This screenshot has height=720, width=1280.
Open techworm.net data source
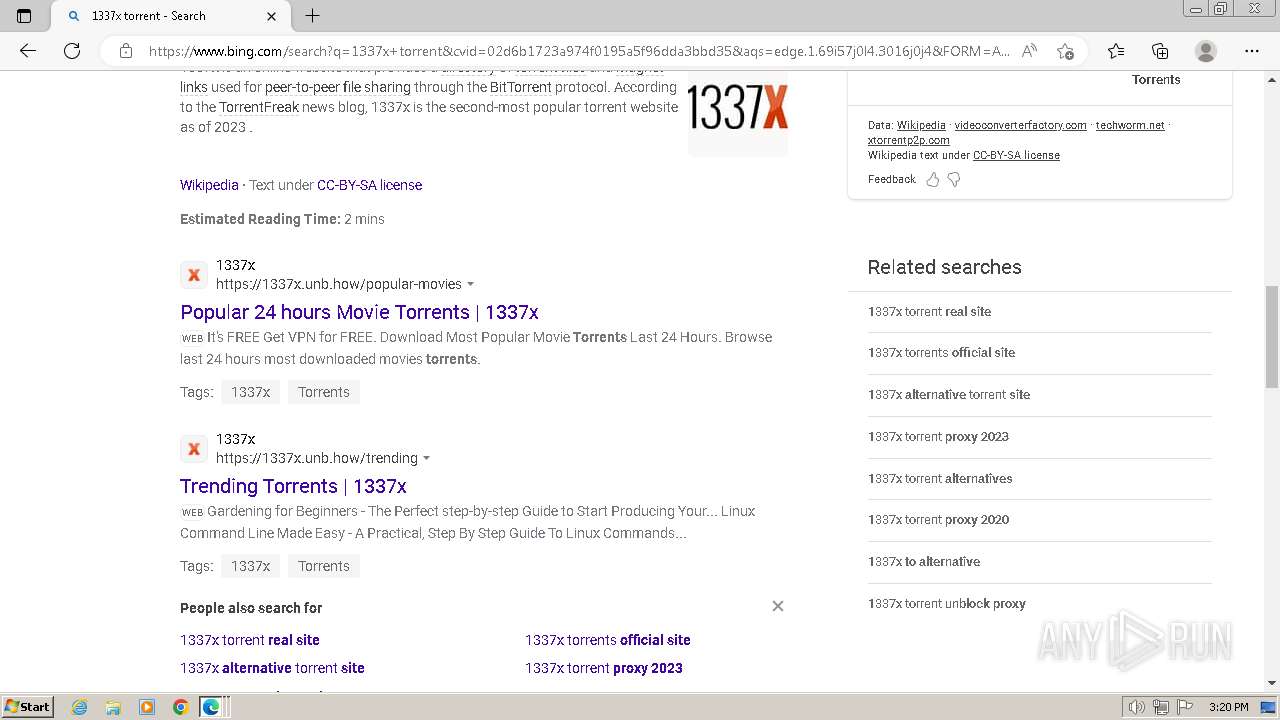coord(1130,126)
